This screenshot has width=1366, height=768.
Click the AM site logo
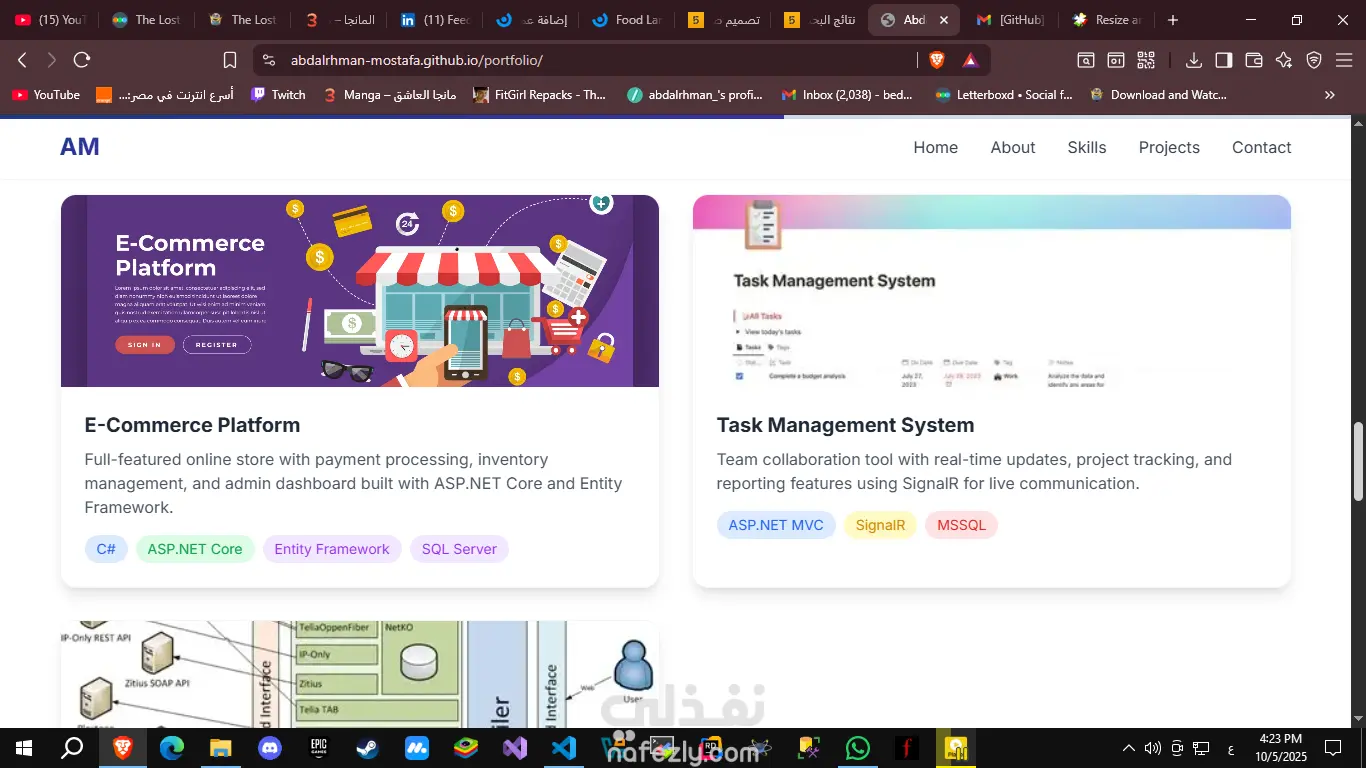80,147
